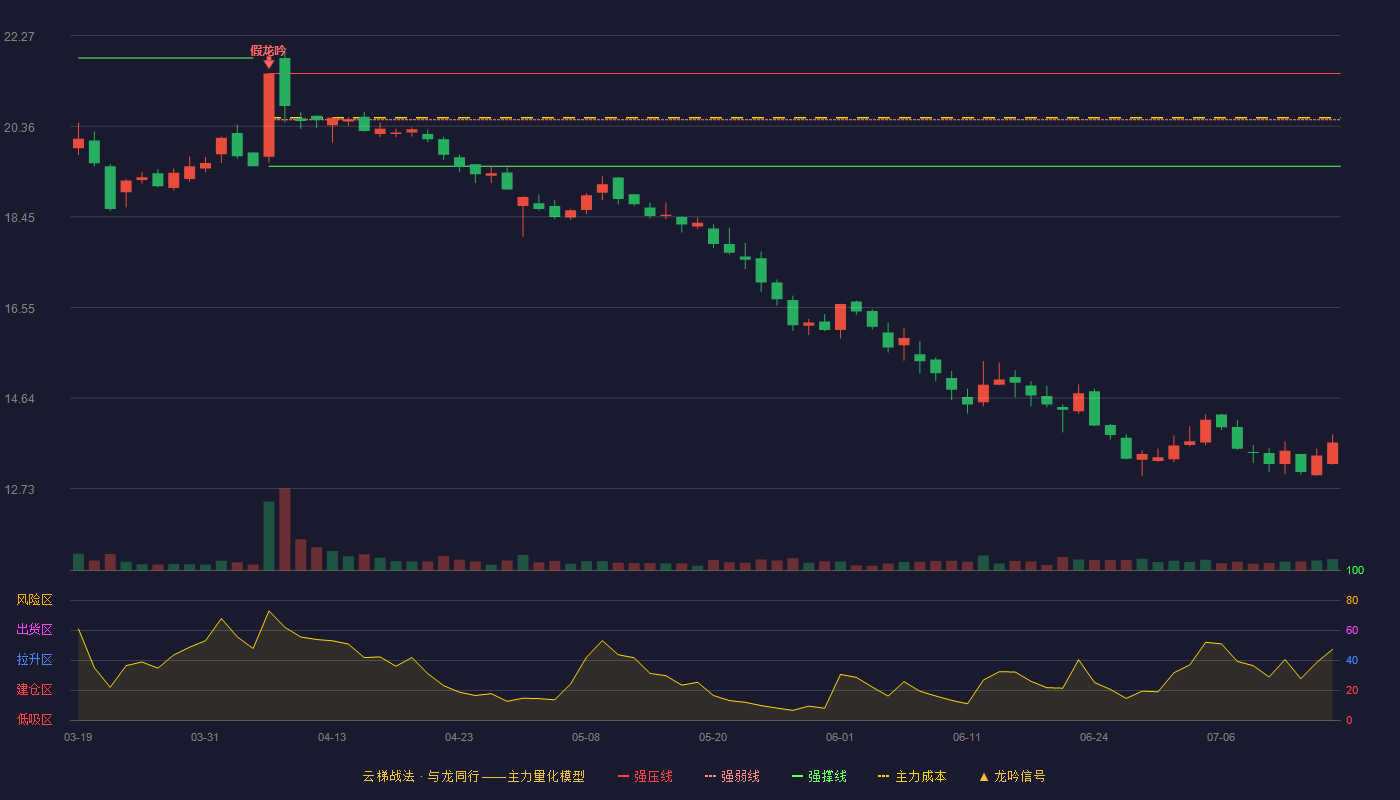
Task: Click the 低吸区 zone label
Action: [x=34, y=720]
